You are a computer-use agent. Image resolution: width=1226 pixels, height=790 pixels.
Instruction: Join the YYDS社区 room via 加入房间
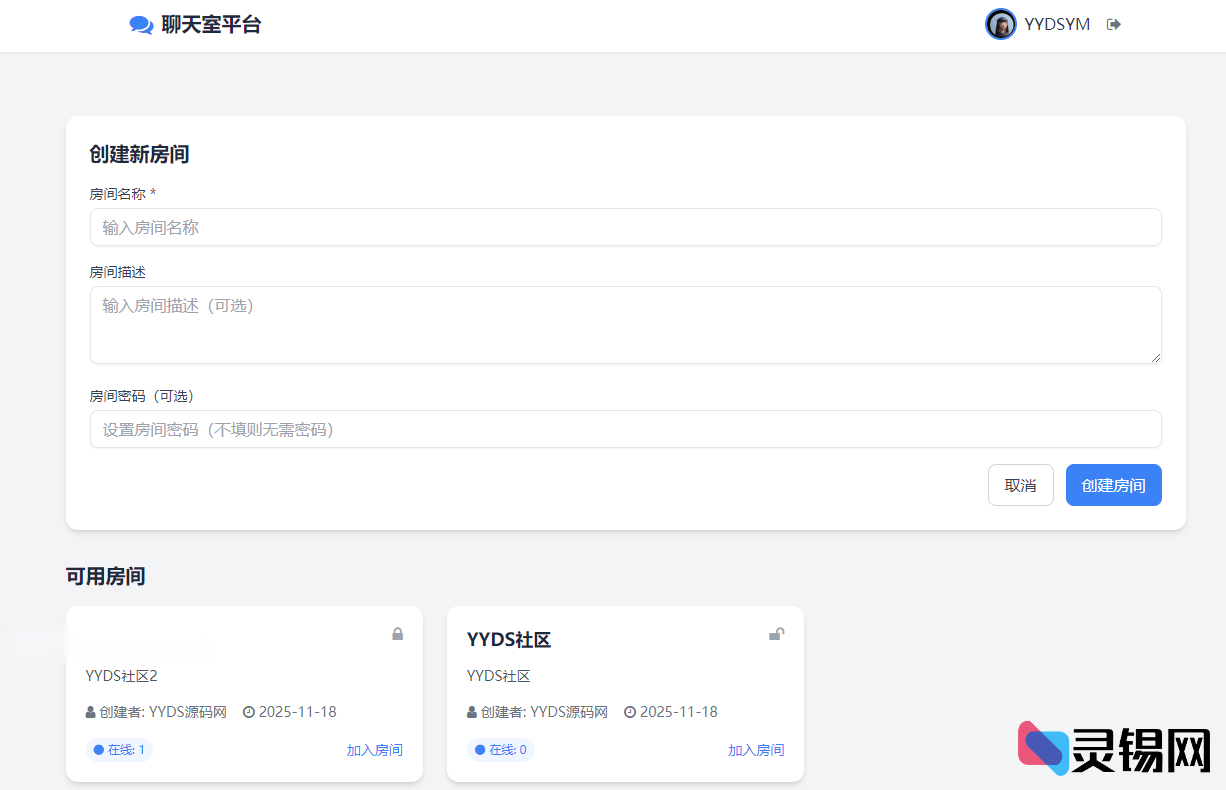click(x=755, y=750)
